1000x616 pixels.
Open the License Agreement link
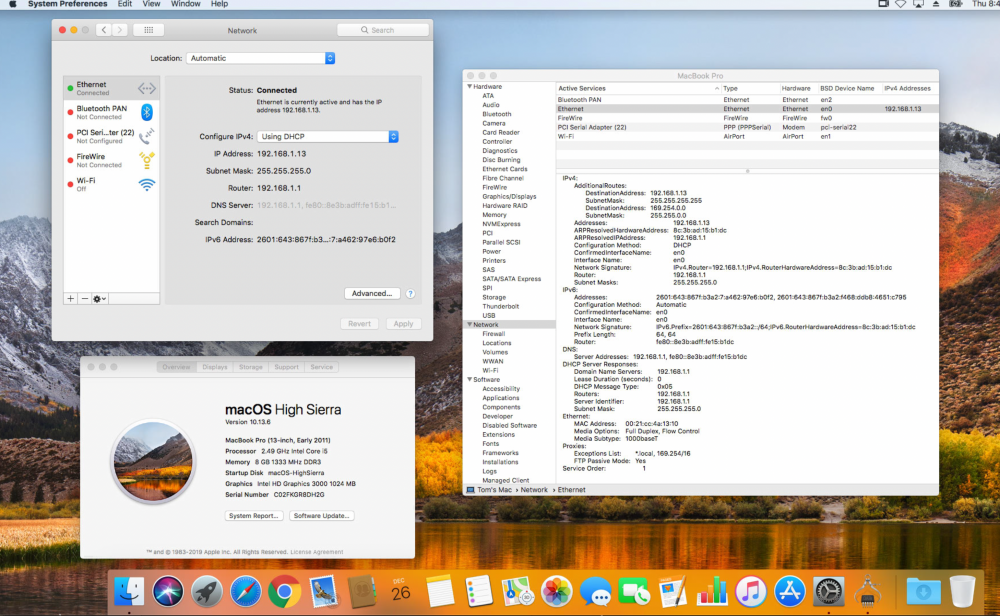pyautogui.click(x=317, y=552)
